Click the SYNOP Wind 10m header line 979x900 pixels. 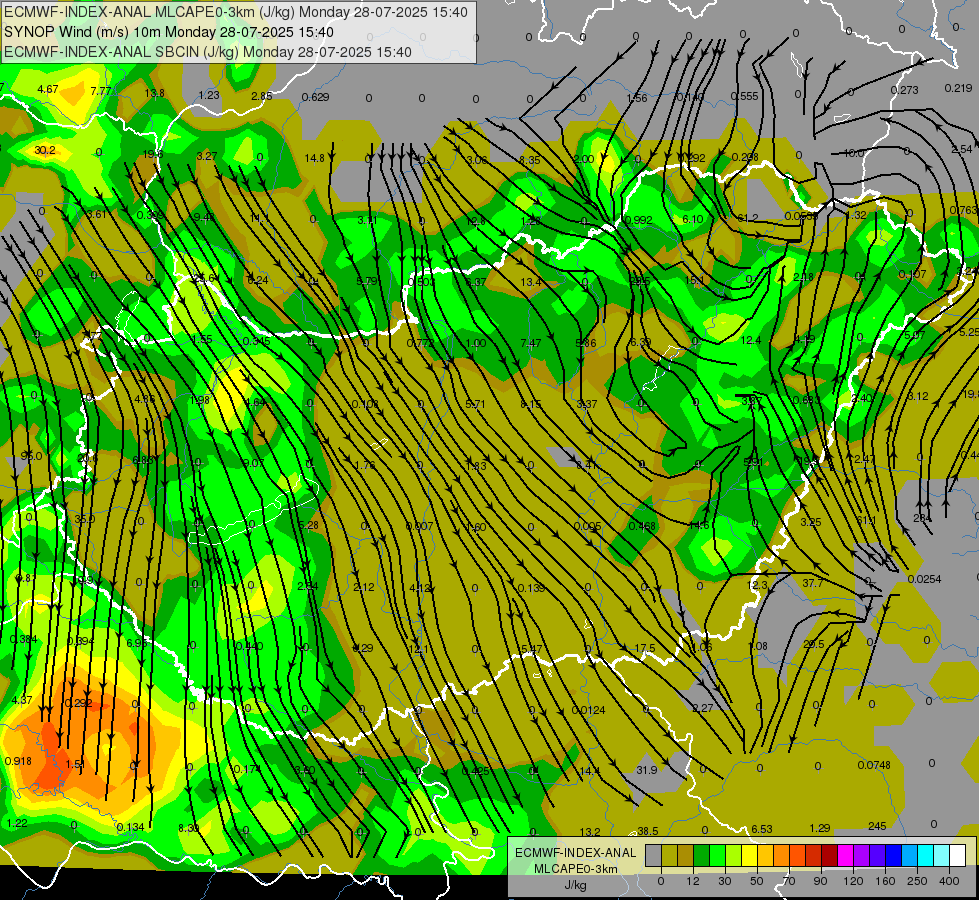pyautogui.click(x=169, y=32)
